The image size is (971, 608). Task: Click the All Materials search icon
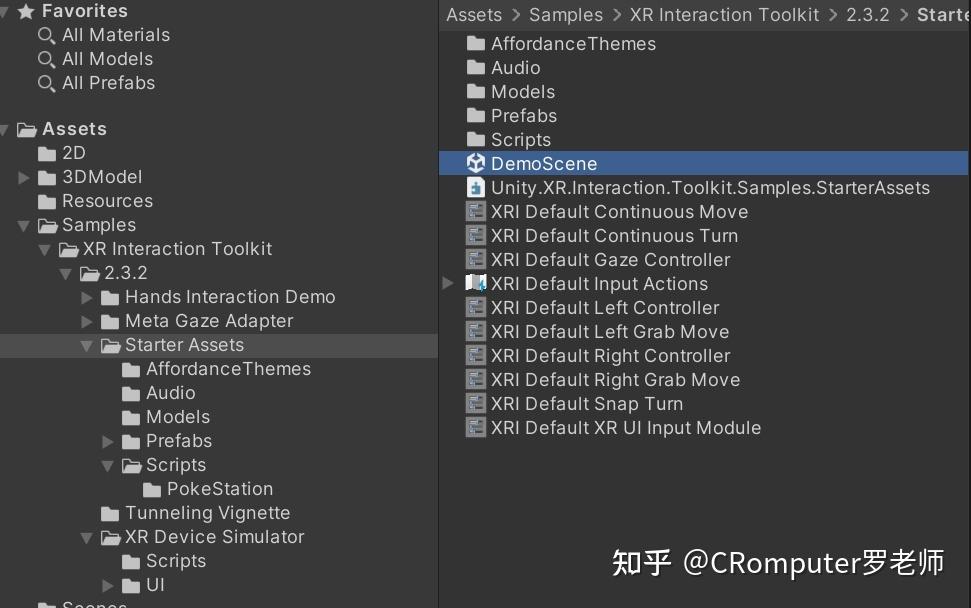(x=46, y=35)
